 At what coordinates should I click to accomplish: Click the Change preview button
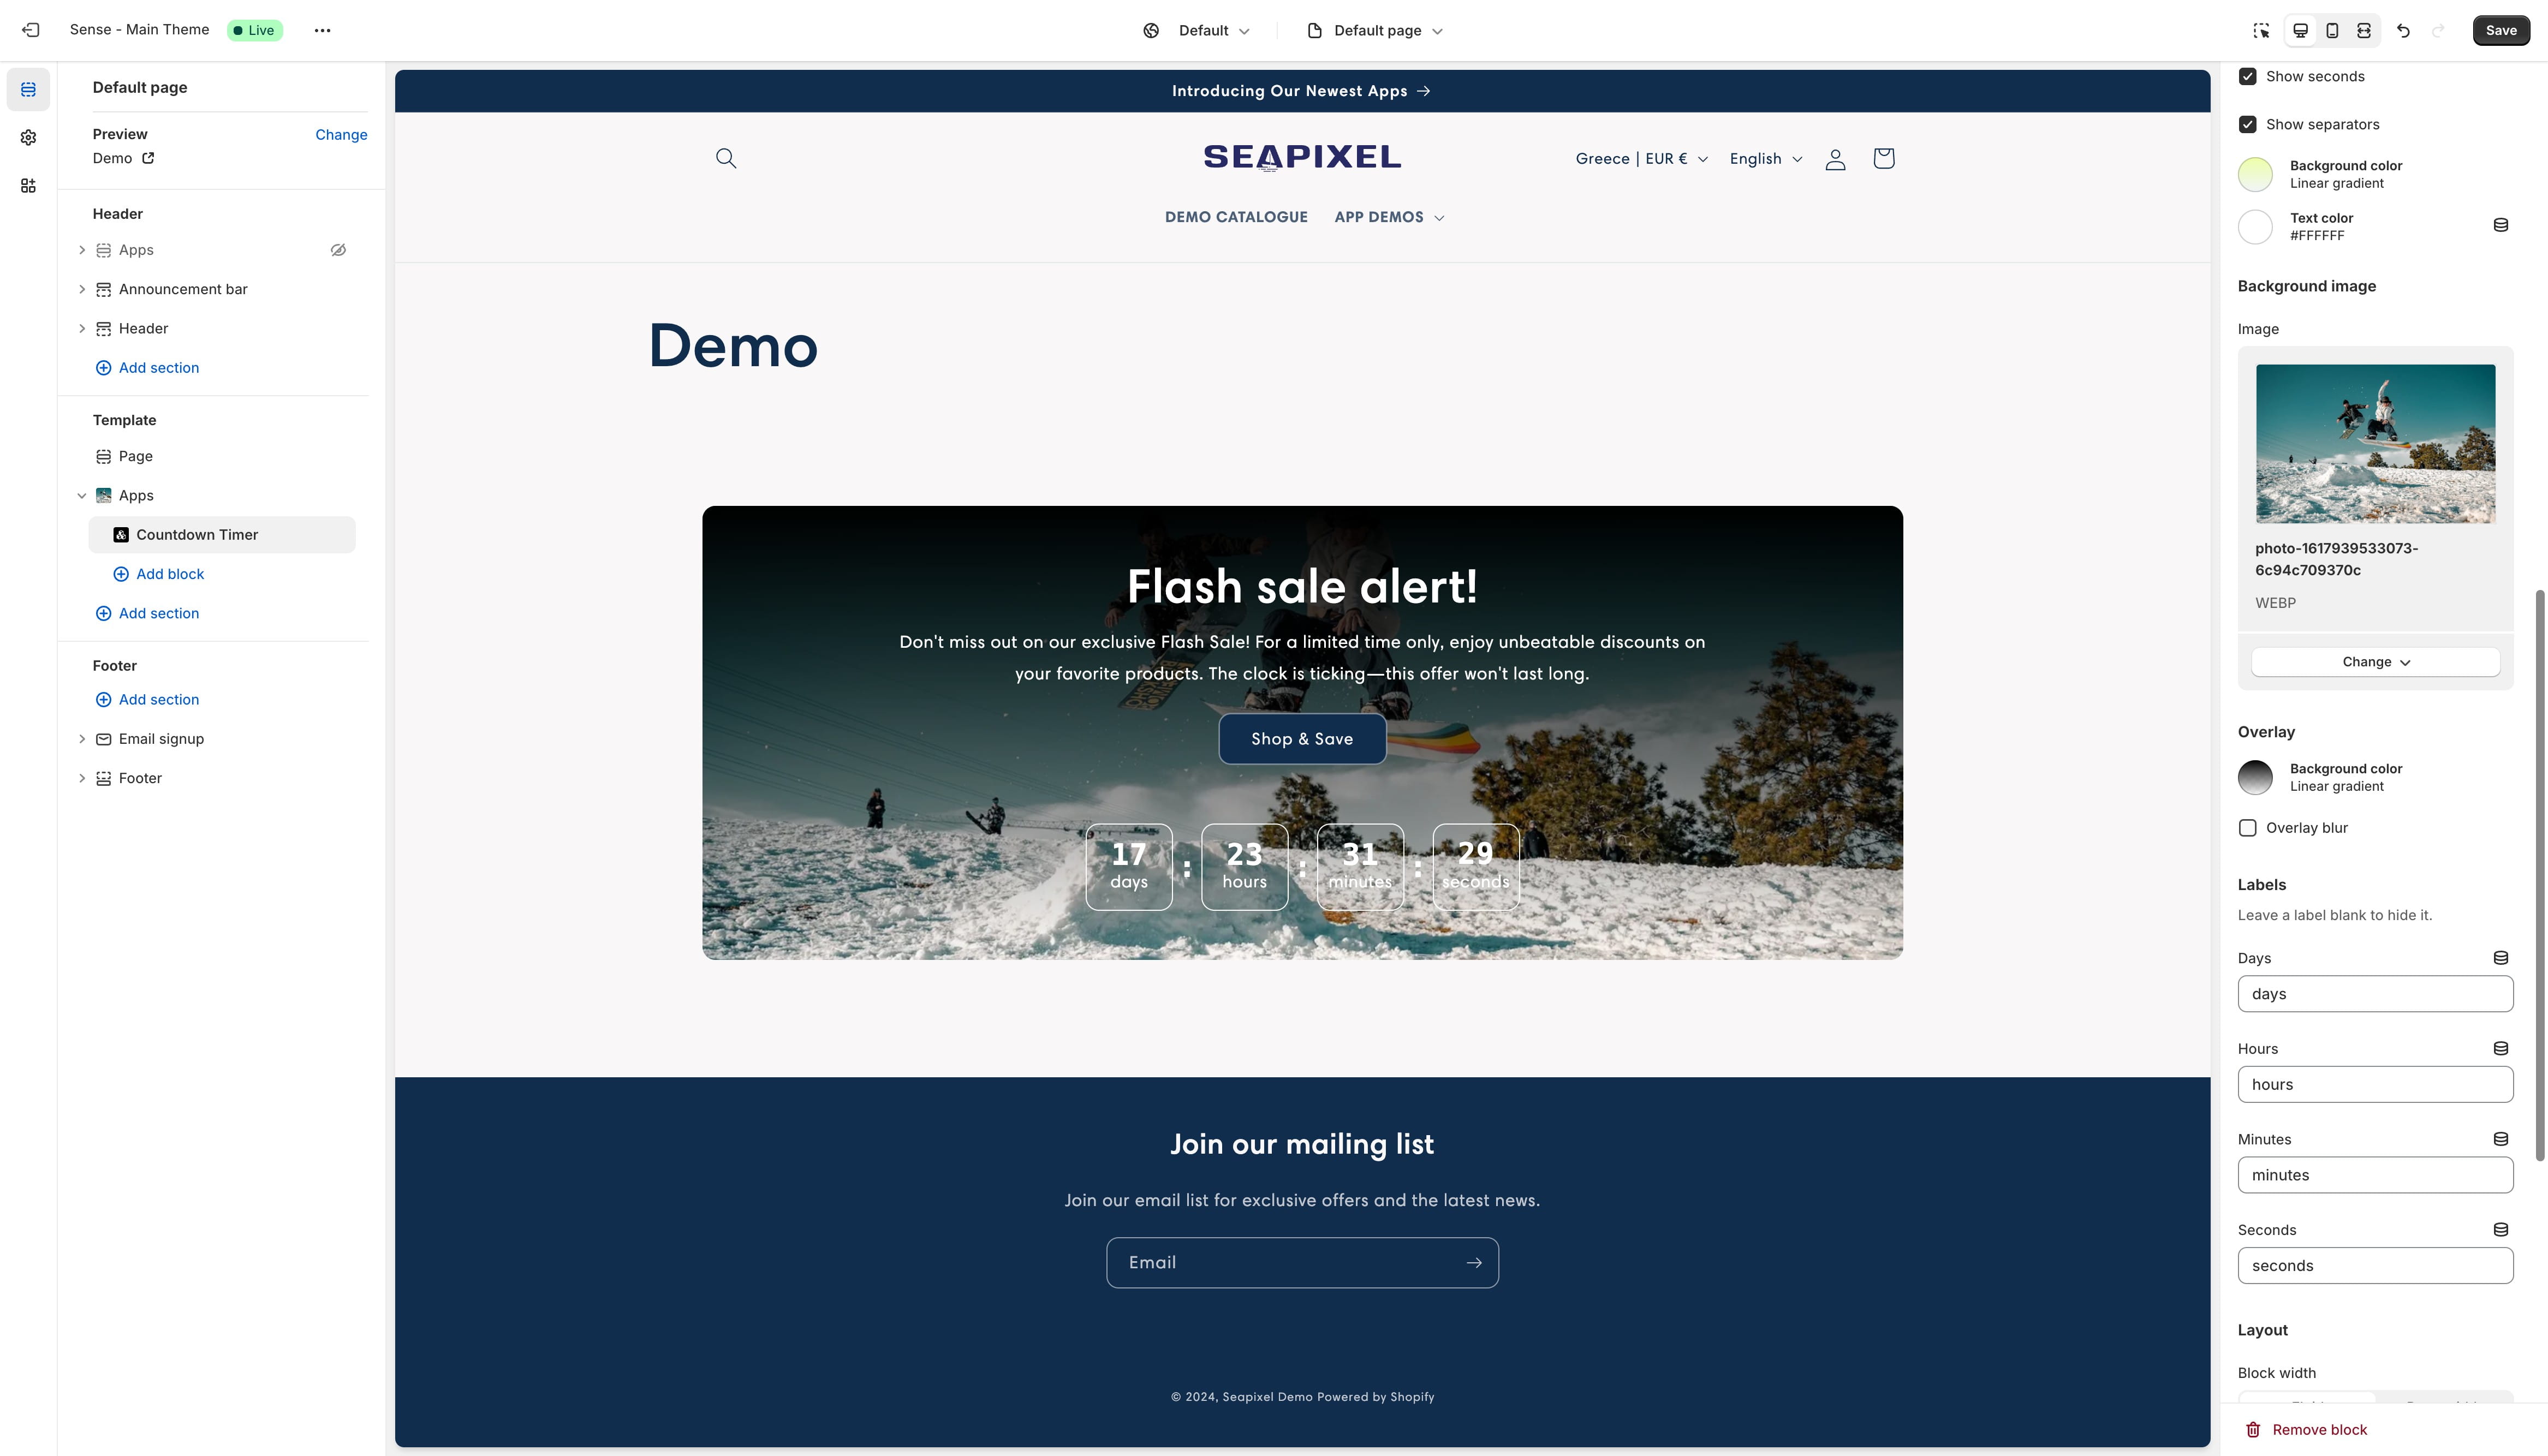point(340,135)
